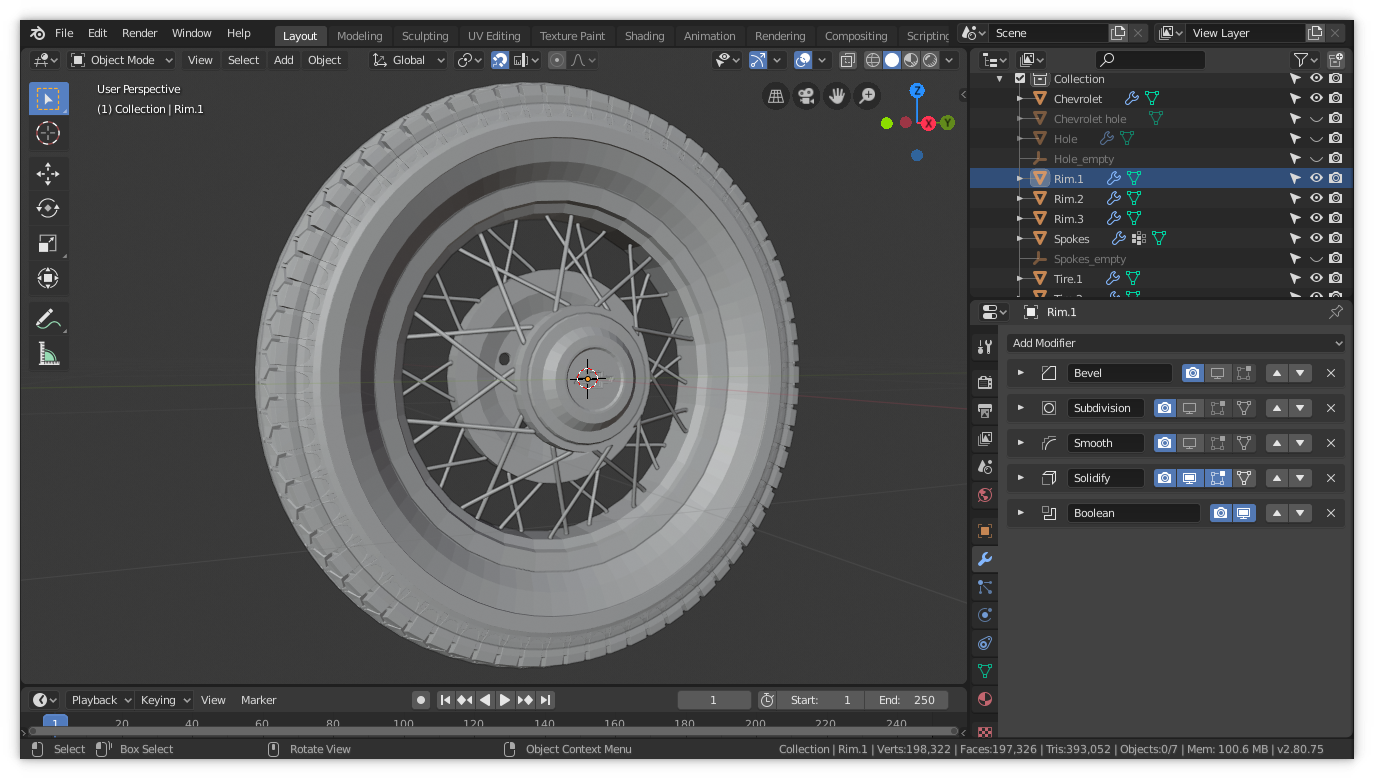Open Marker menu in timeline
Viewport: 1374px width, 779px height.
coord(259,700)
